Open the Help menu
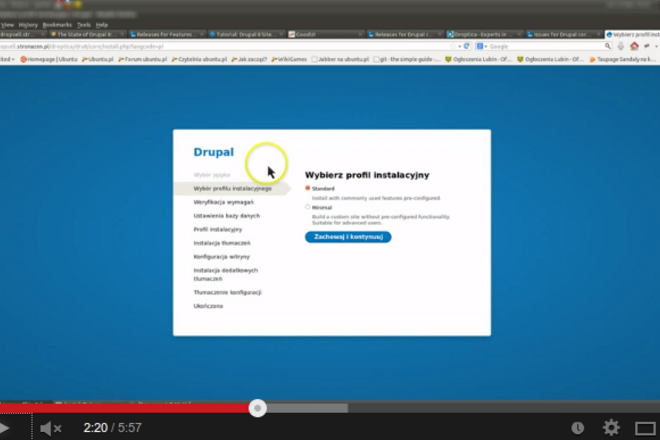This screenshot has width=660, height=440. coord(101,25)
